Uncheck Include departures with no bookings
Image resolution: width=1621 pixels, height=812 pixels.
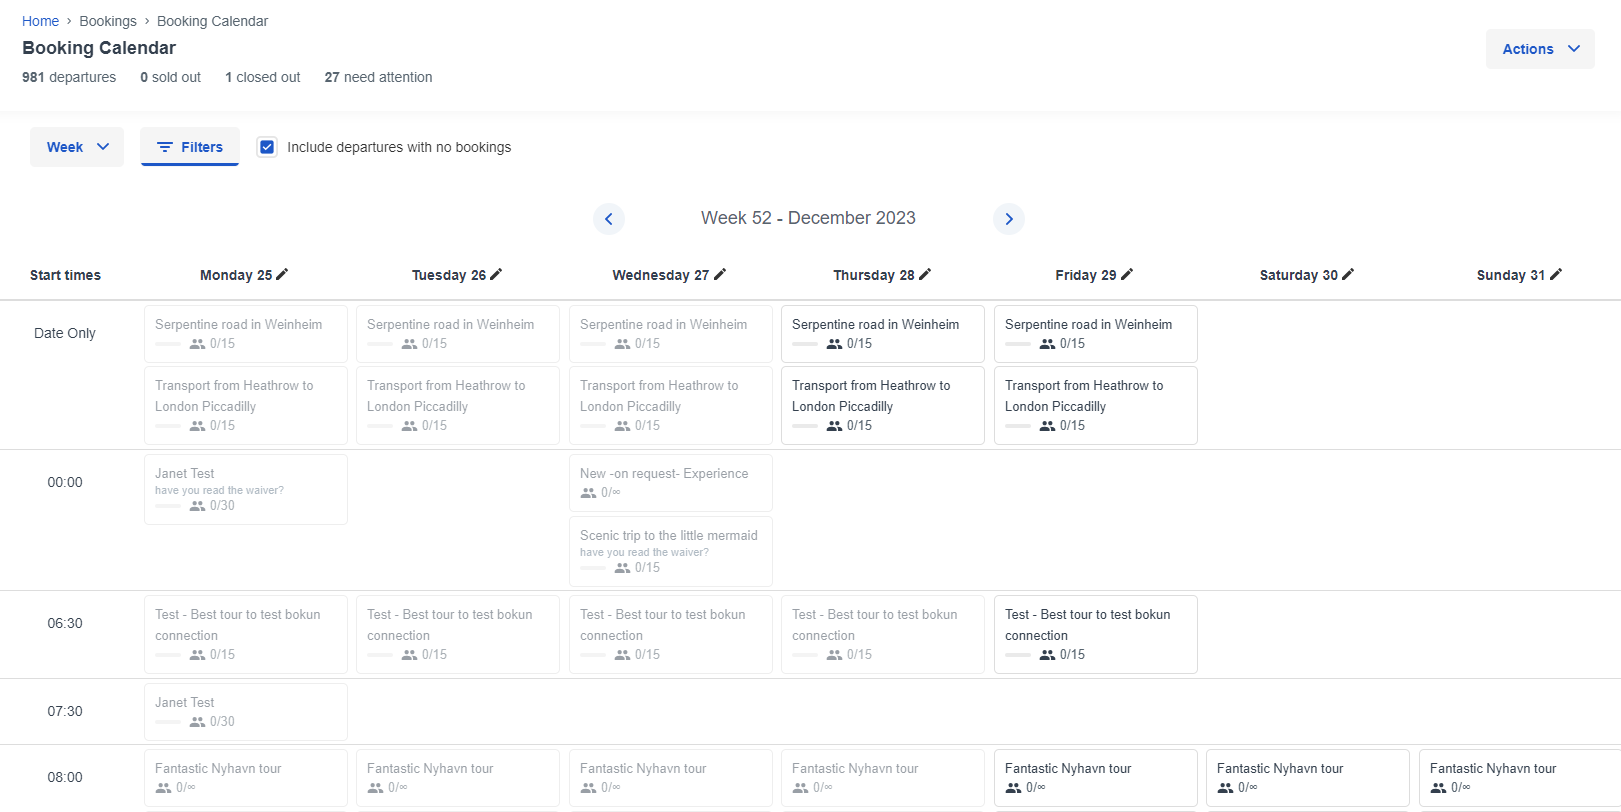(x=267, y=147)
